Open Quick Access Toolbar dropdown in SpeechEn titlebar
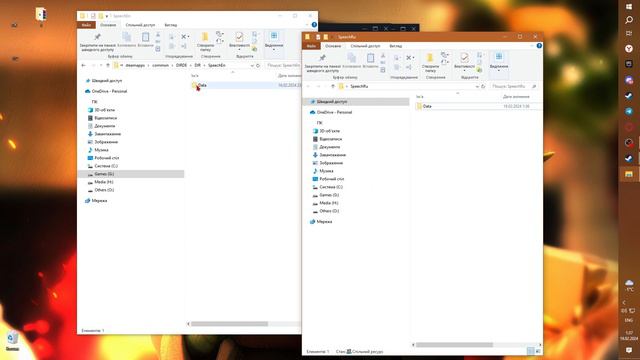The image size is (640, 360). click(x=107, y=16)
